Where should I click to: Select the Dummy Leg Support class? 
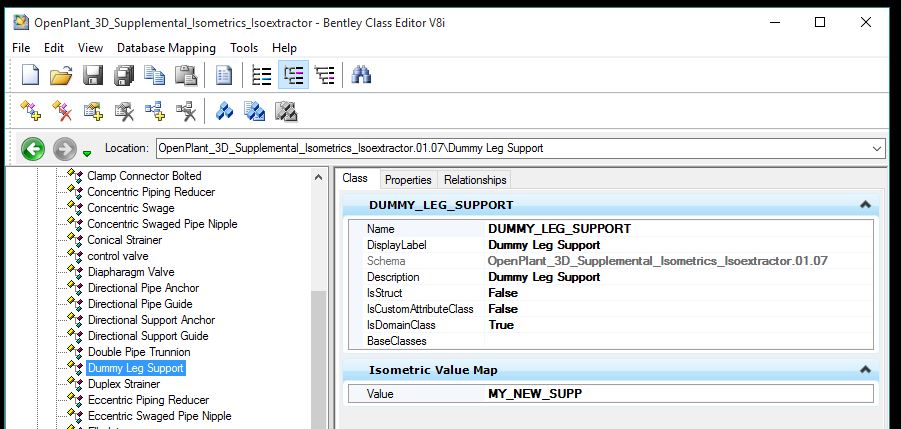(x=136, y=368)
